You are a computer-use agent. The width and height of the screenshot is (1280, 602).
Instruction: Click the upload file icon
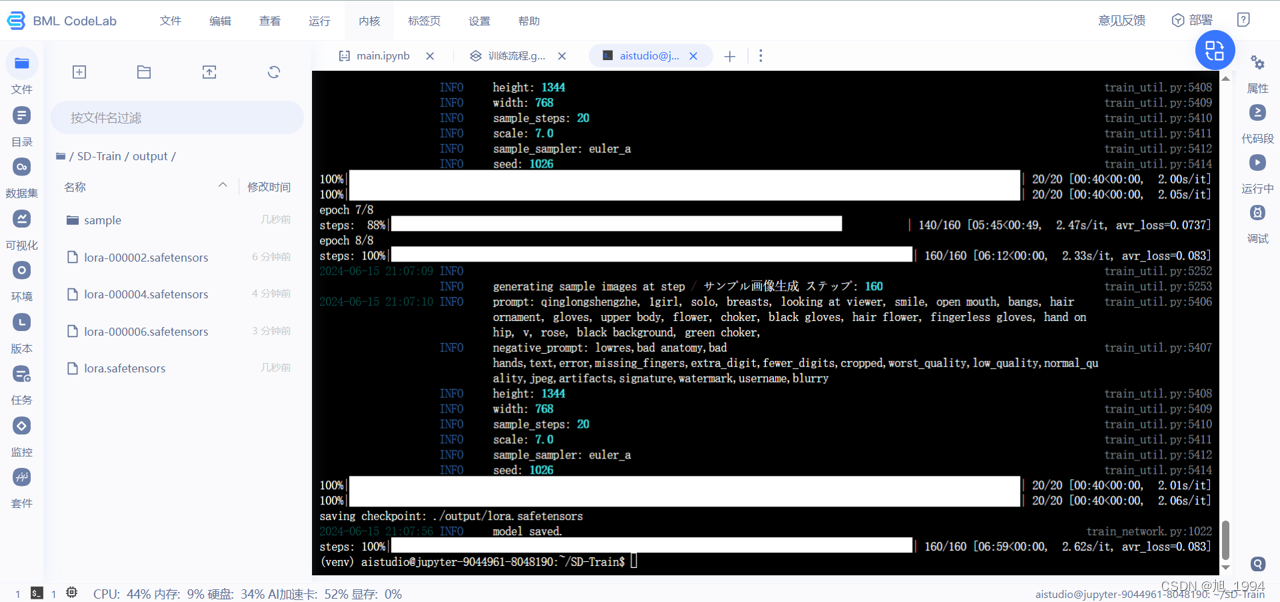coord(208,71)
